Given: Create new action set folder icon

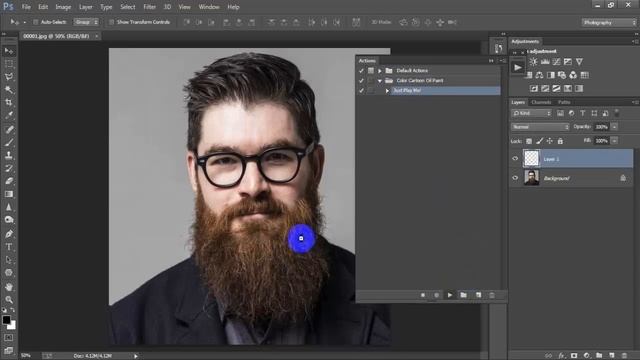Looking at the screenshot, I should point(463,295).
